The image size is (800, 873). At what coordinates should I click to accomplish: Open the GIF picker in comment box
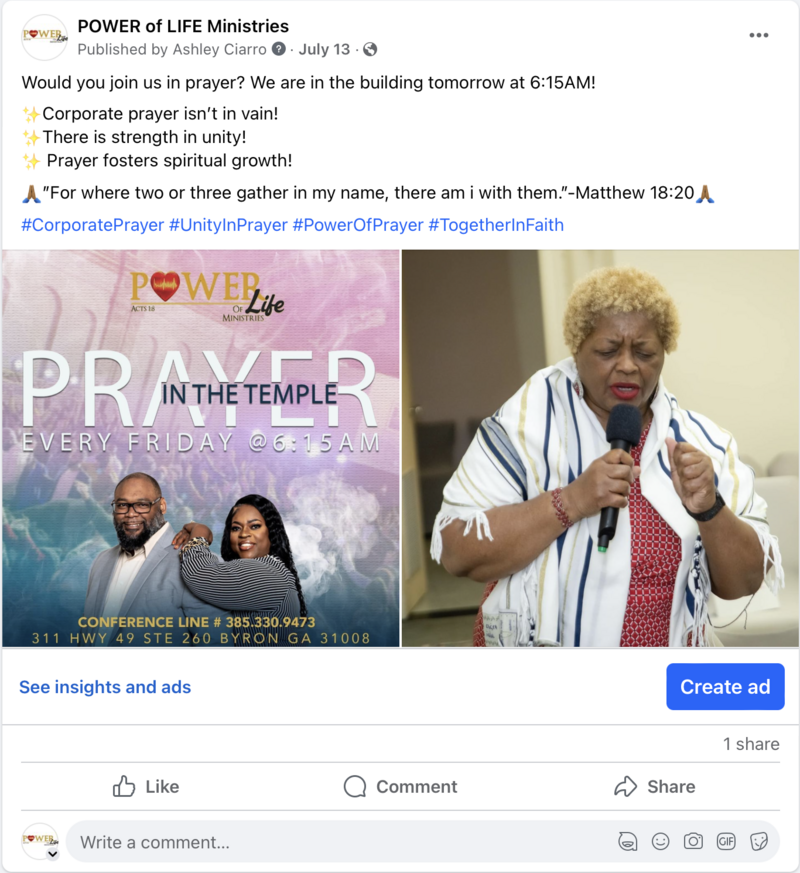pos(726,841)
